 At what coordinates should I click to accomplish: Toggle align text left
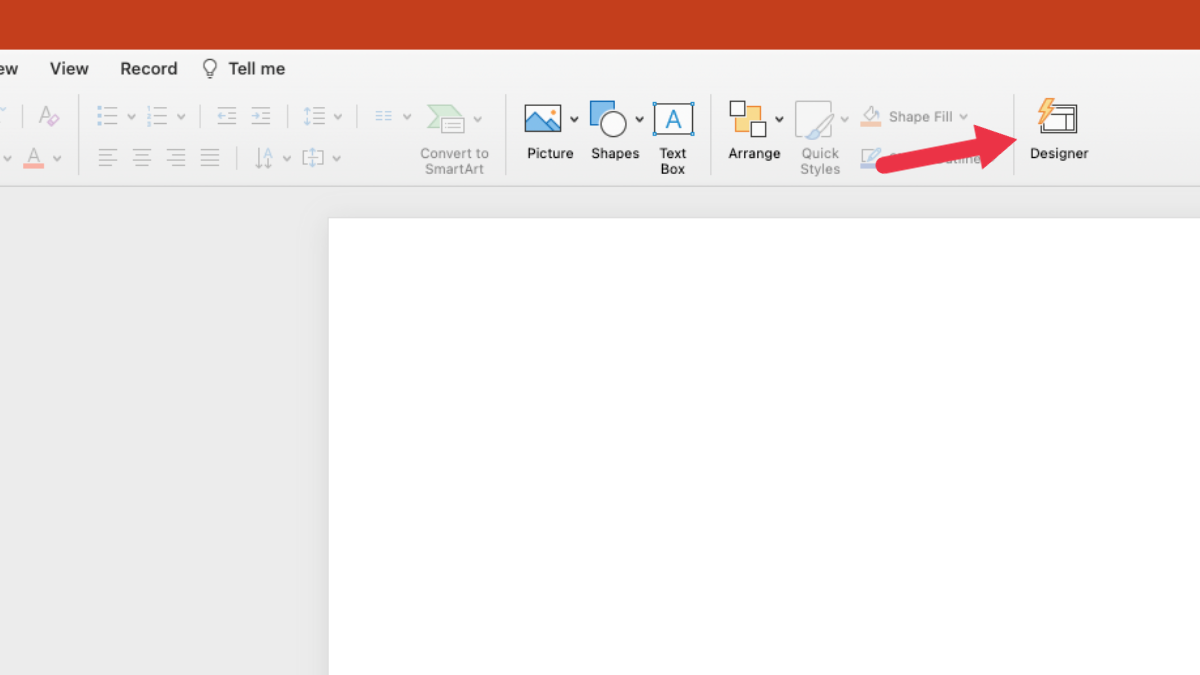point(108,157)
